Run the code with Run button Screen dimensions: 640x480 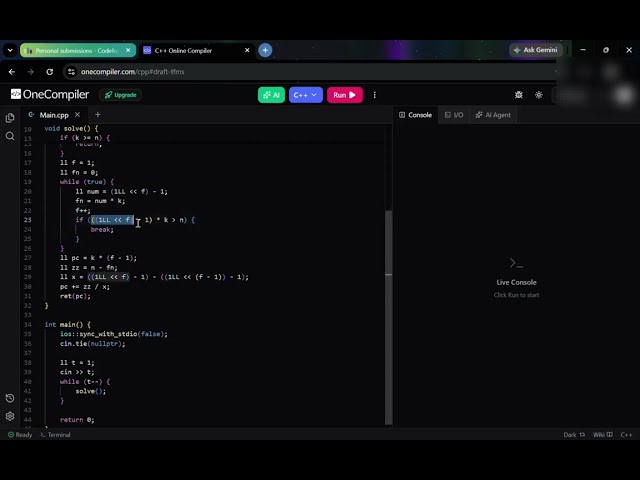(344, 95)
